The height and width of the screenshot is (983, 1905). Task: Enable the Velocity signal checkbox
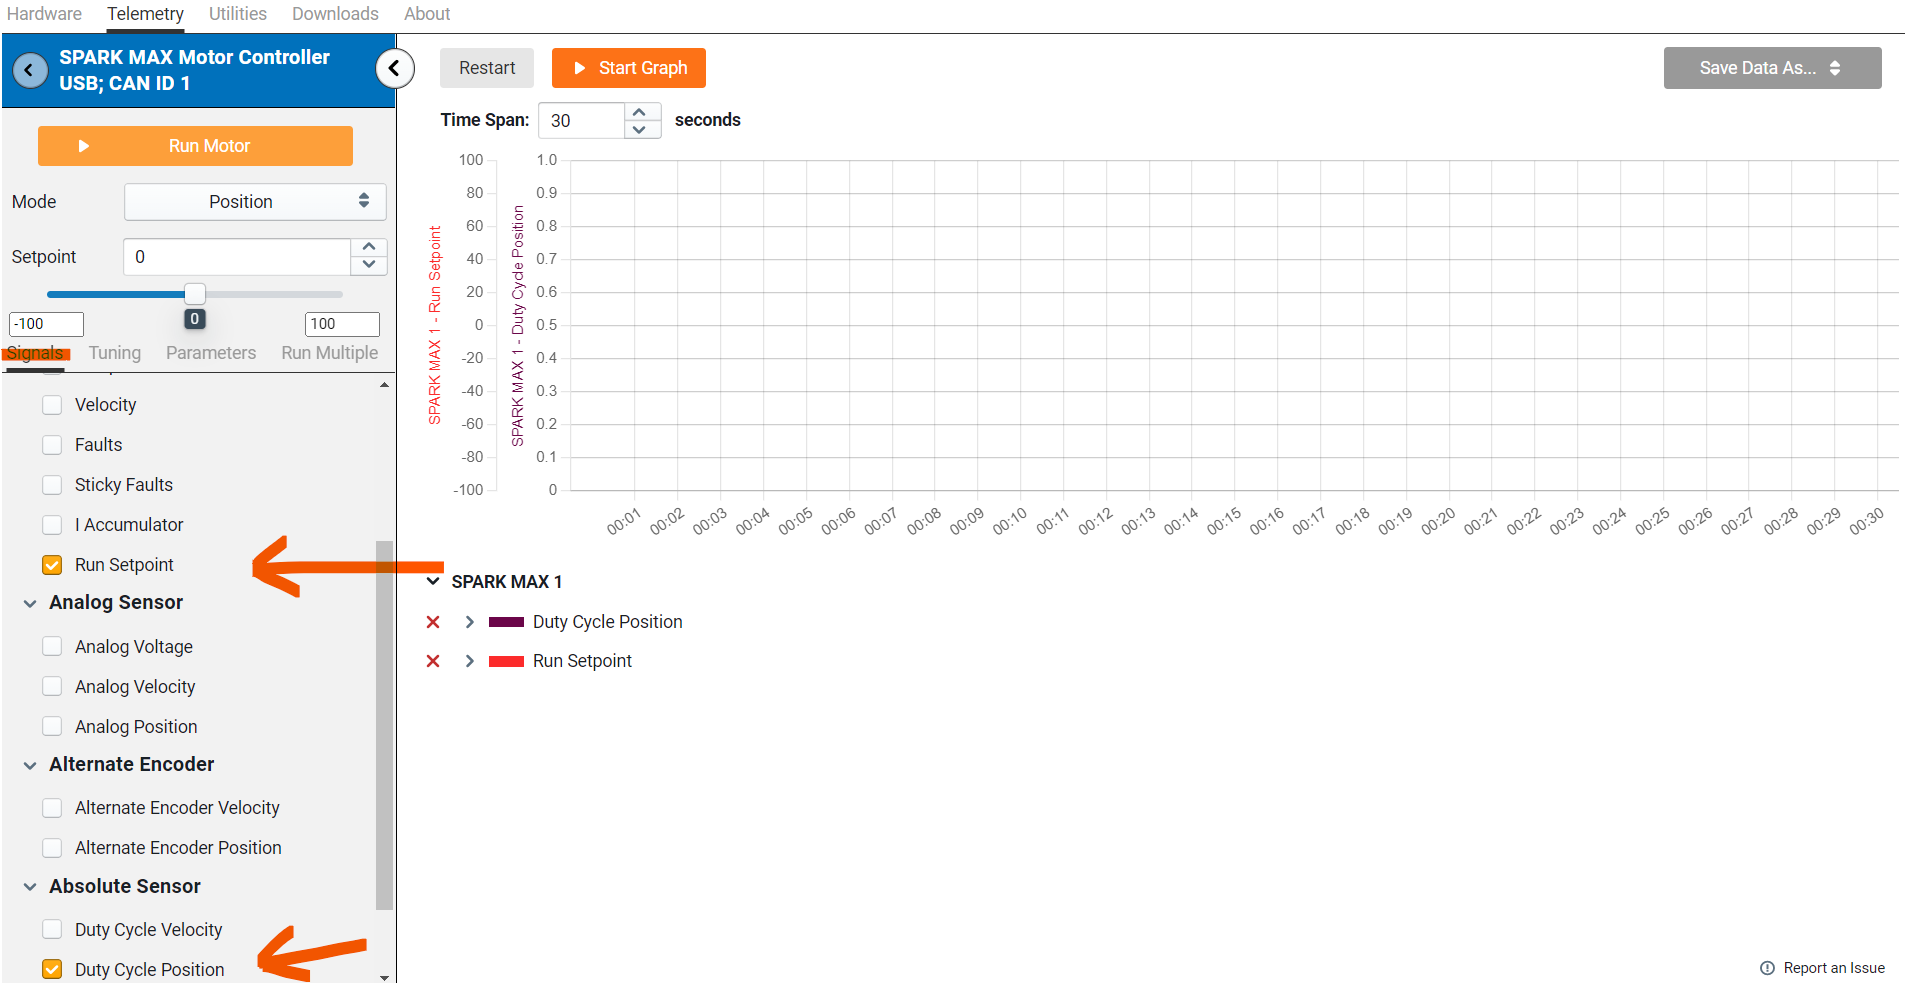52,405
